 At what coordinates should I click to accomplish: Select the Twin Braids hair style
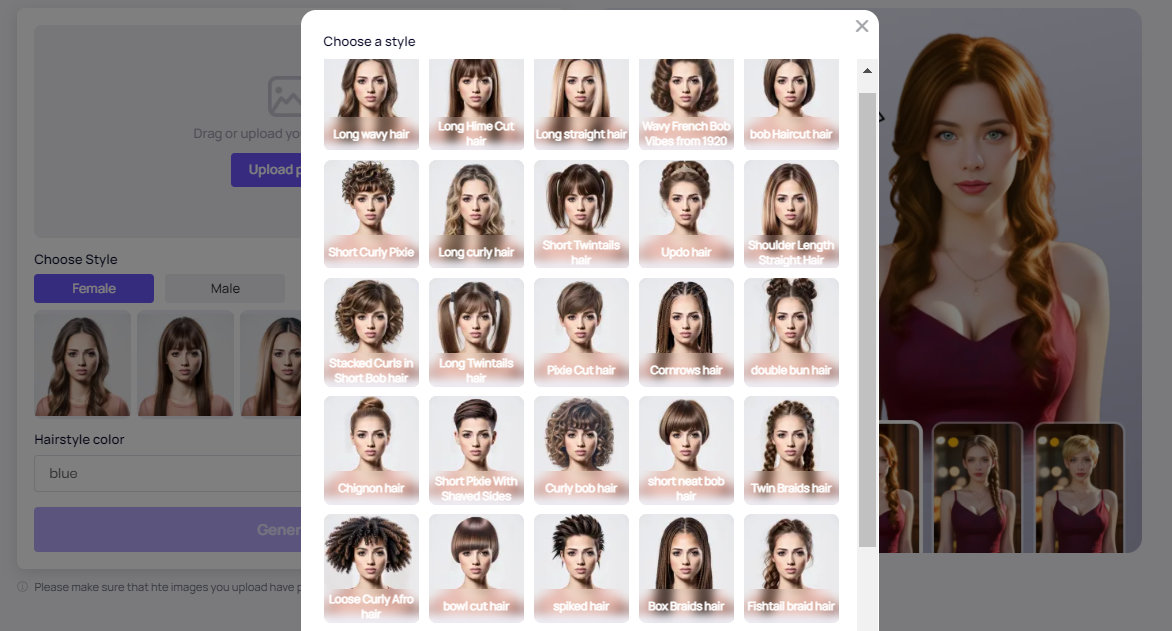(791, 449)
